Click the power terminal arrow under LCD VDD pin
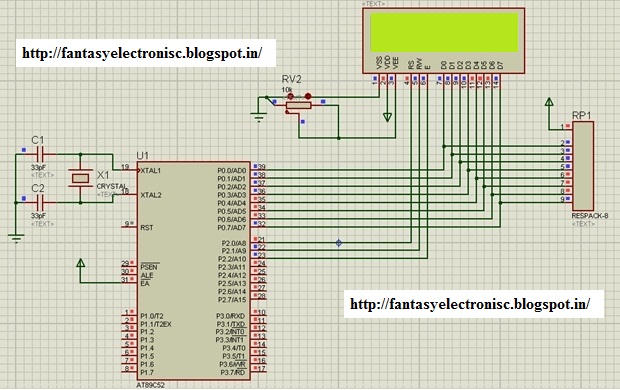 point(387,117)
